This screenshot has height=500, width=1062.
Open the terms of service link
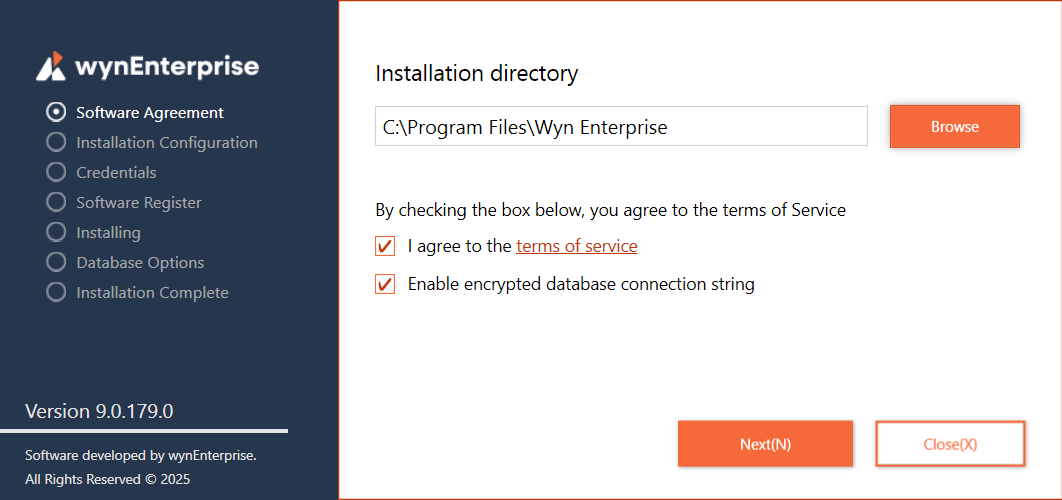click(x=576, y=246)
